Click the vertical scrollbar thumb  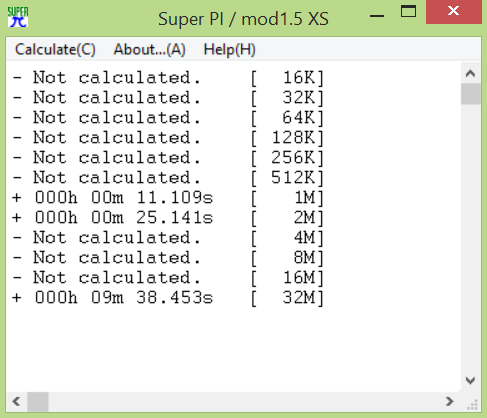tap(470, 94)
